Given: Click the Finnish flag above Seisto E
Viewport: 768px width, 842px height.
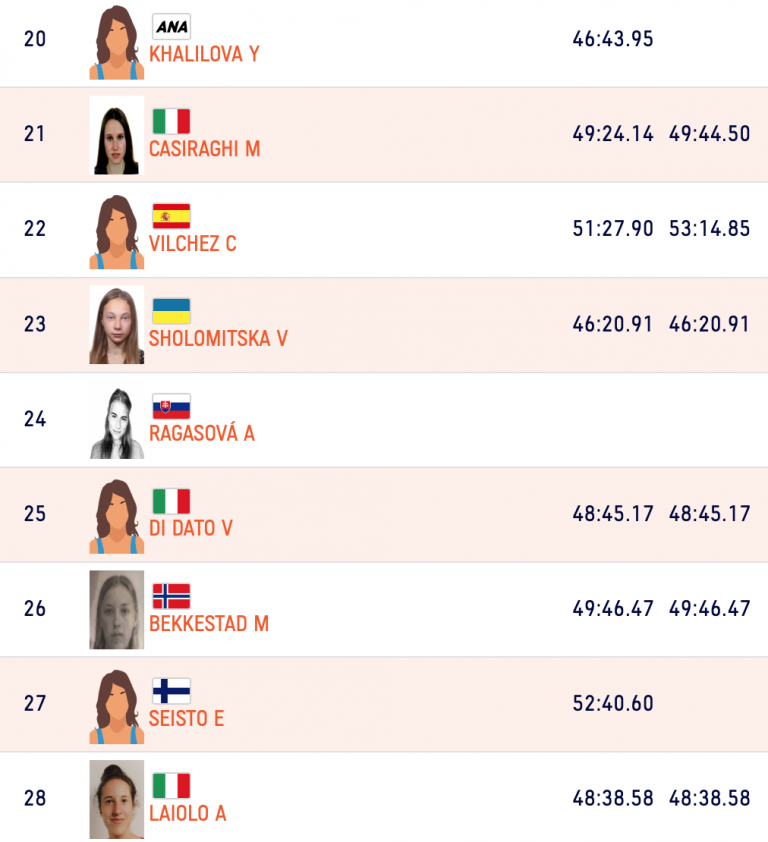Looking at the screenshot, I should tap(171, 691).
